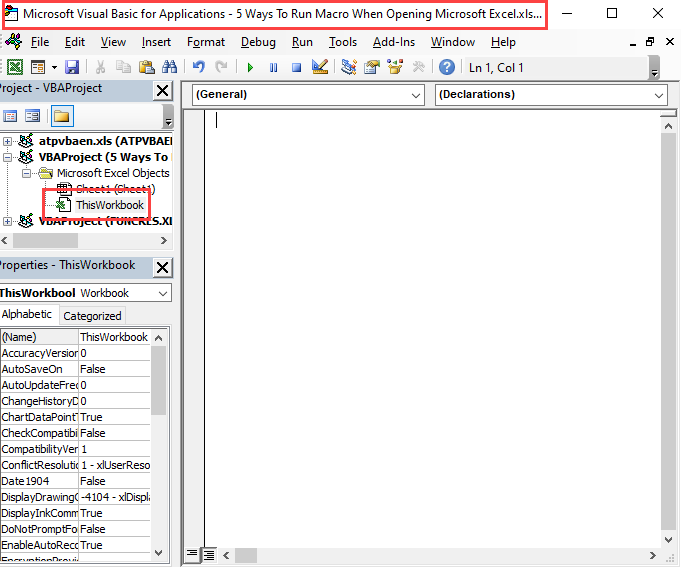
Task: Click the Reset stop icon
Action: tap(297, 68)
